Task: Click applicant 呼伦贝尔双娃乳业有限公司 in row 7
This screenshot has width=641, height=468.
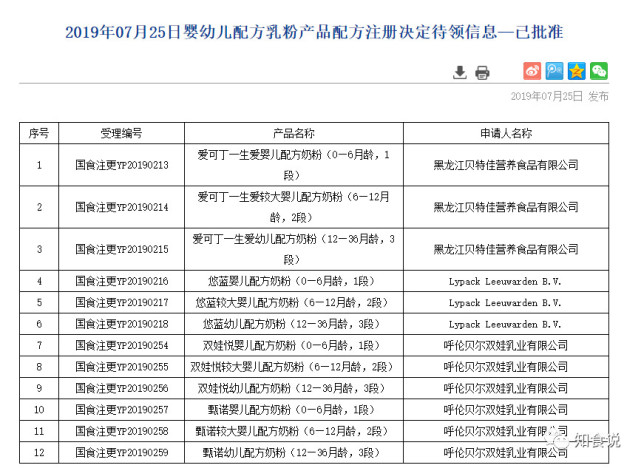Action: coord(506,345)
